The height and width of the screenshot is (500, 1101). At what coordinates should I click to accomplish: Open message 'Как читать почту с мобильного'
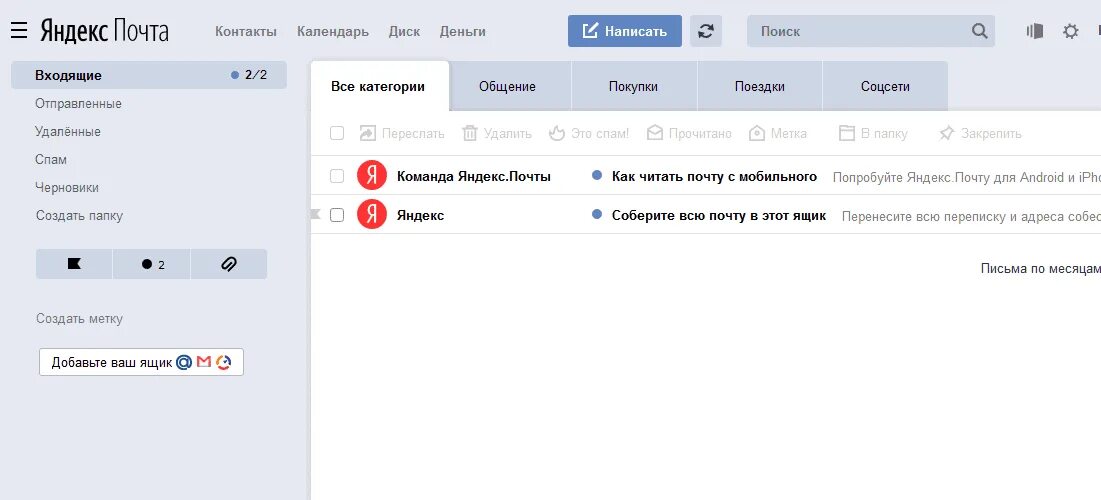(714, 176)
